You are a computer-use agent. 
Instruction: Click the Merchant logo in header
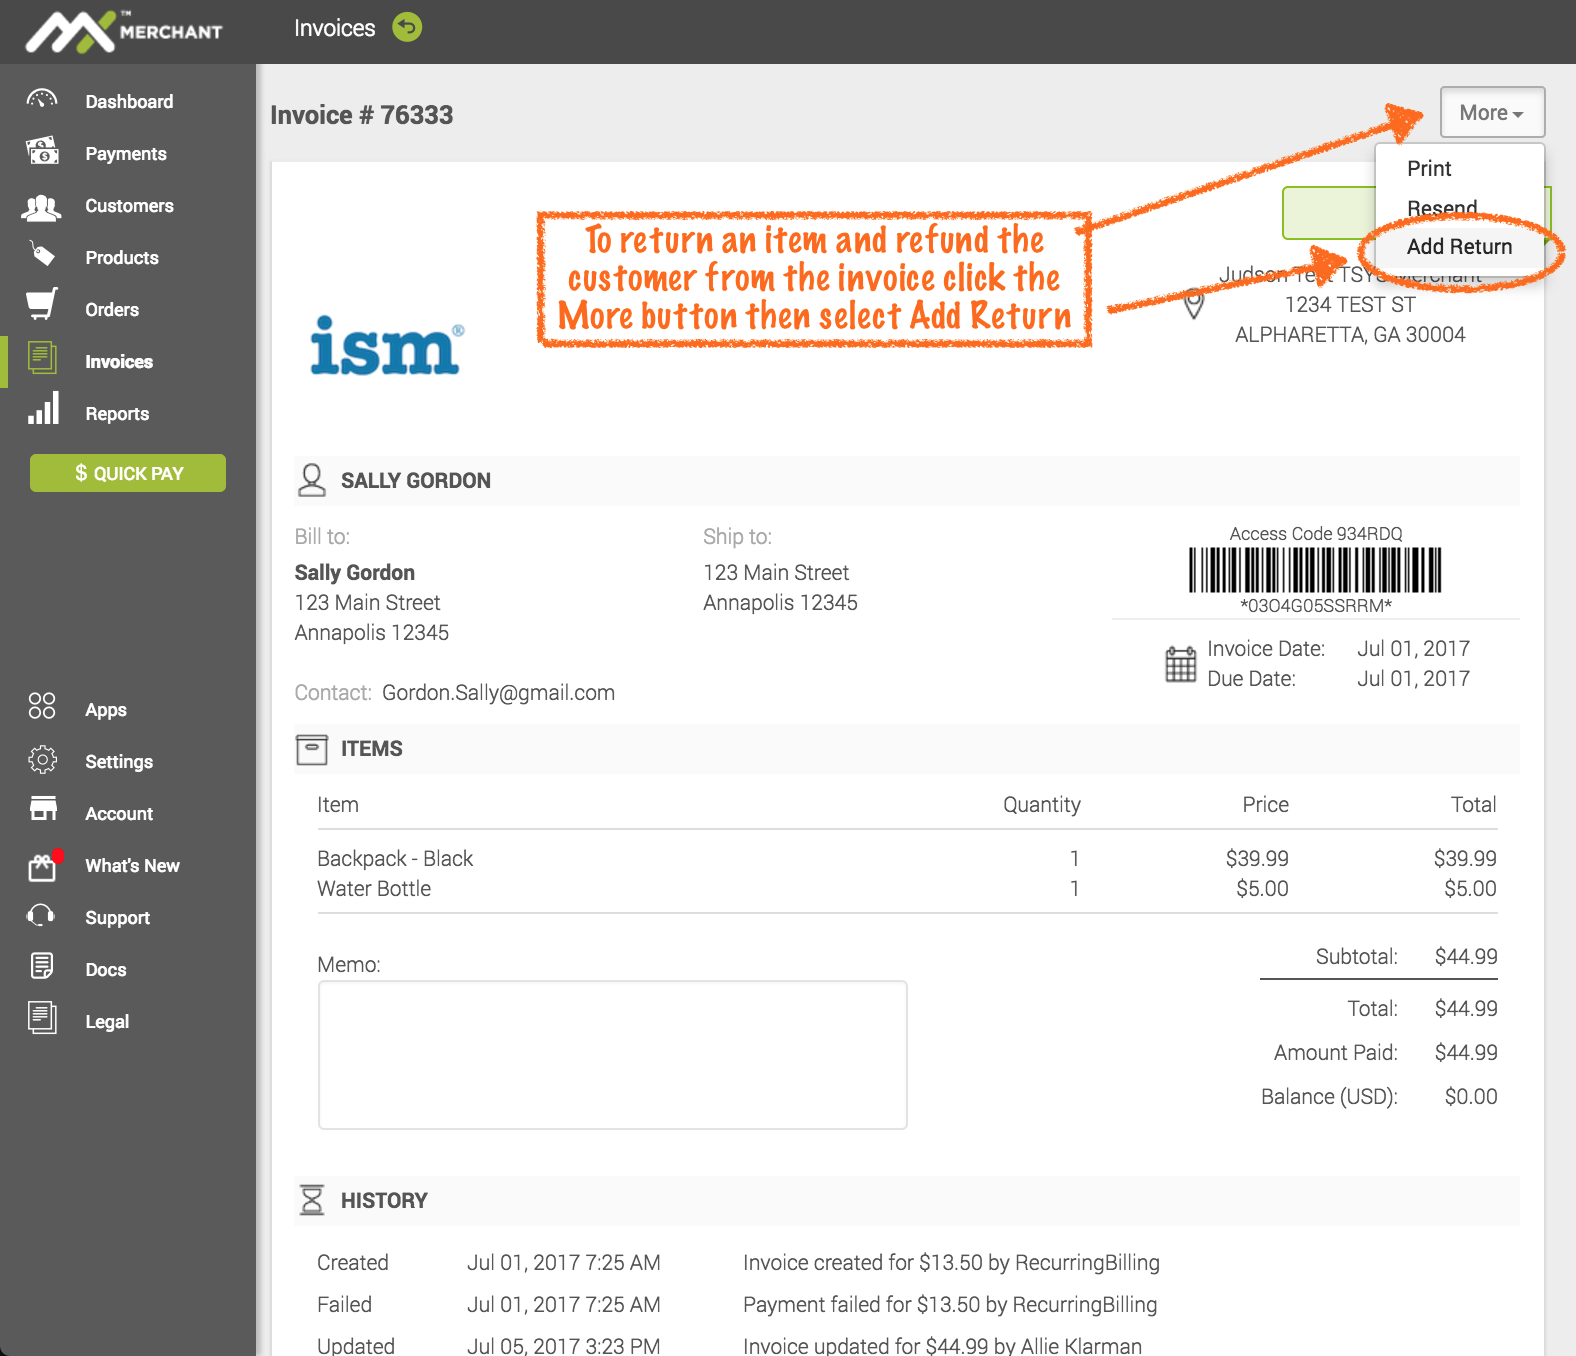(125, 31)
